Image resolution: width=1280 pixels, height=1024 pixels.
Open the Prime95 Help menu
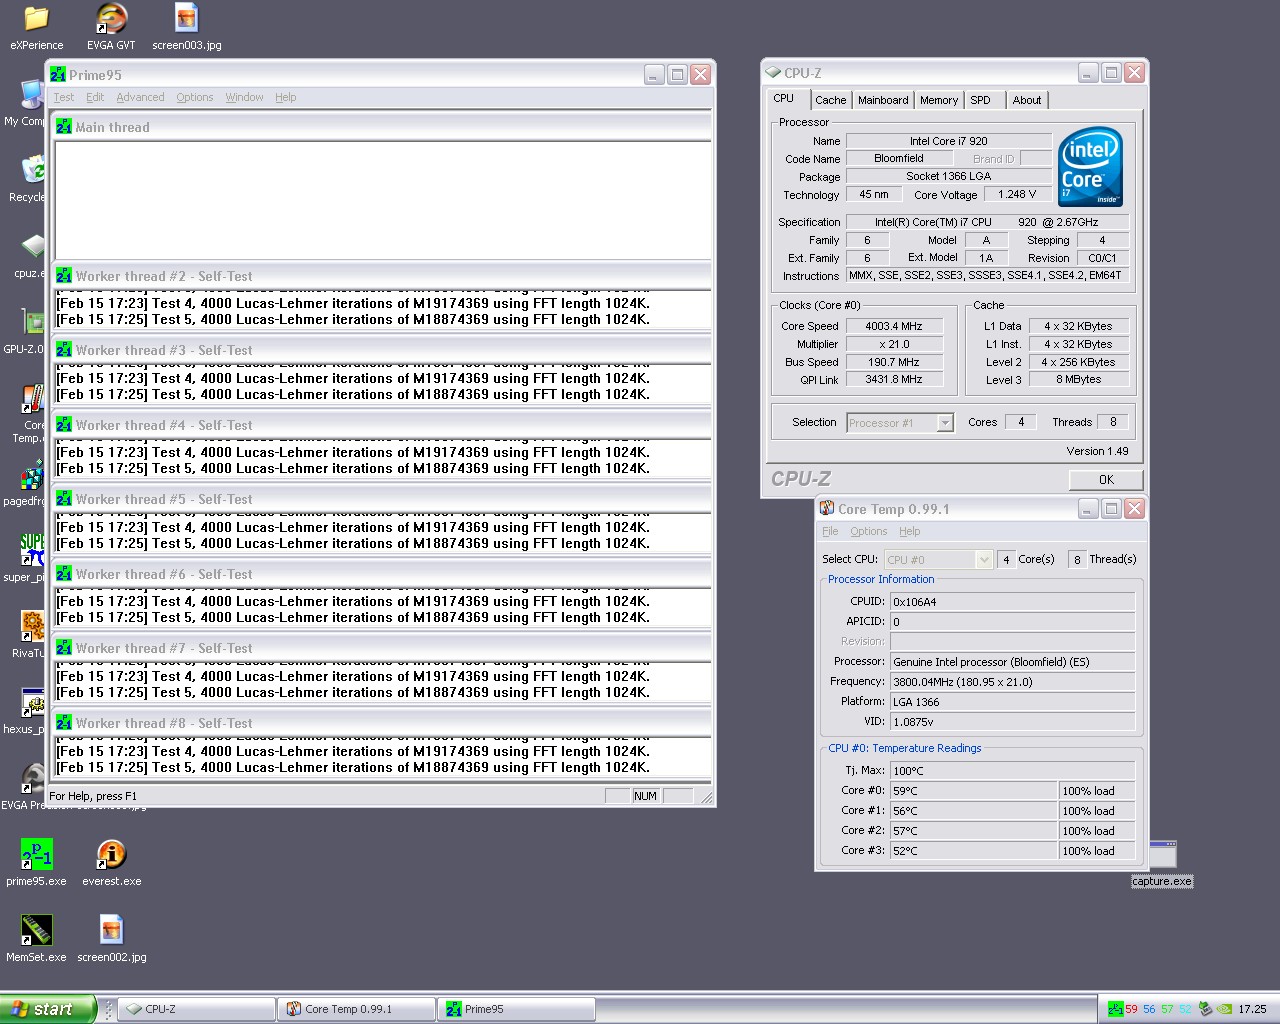pos(285,97)
